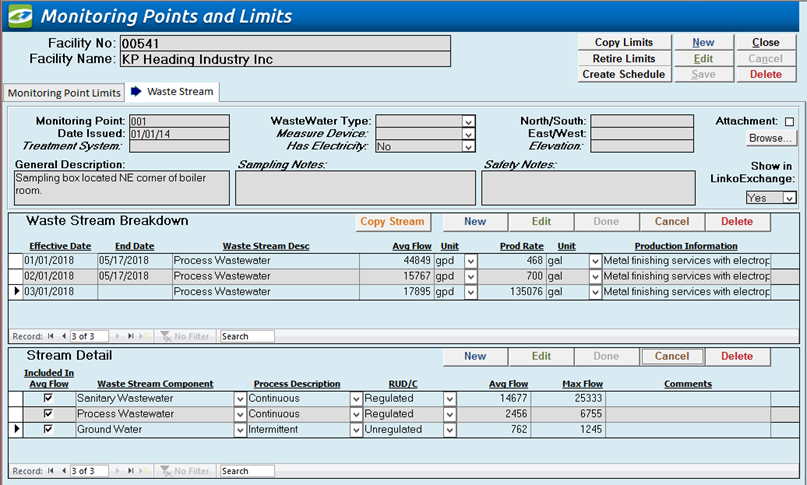Open process description dropdown for Intermittent row

[356, 429]
